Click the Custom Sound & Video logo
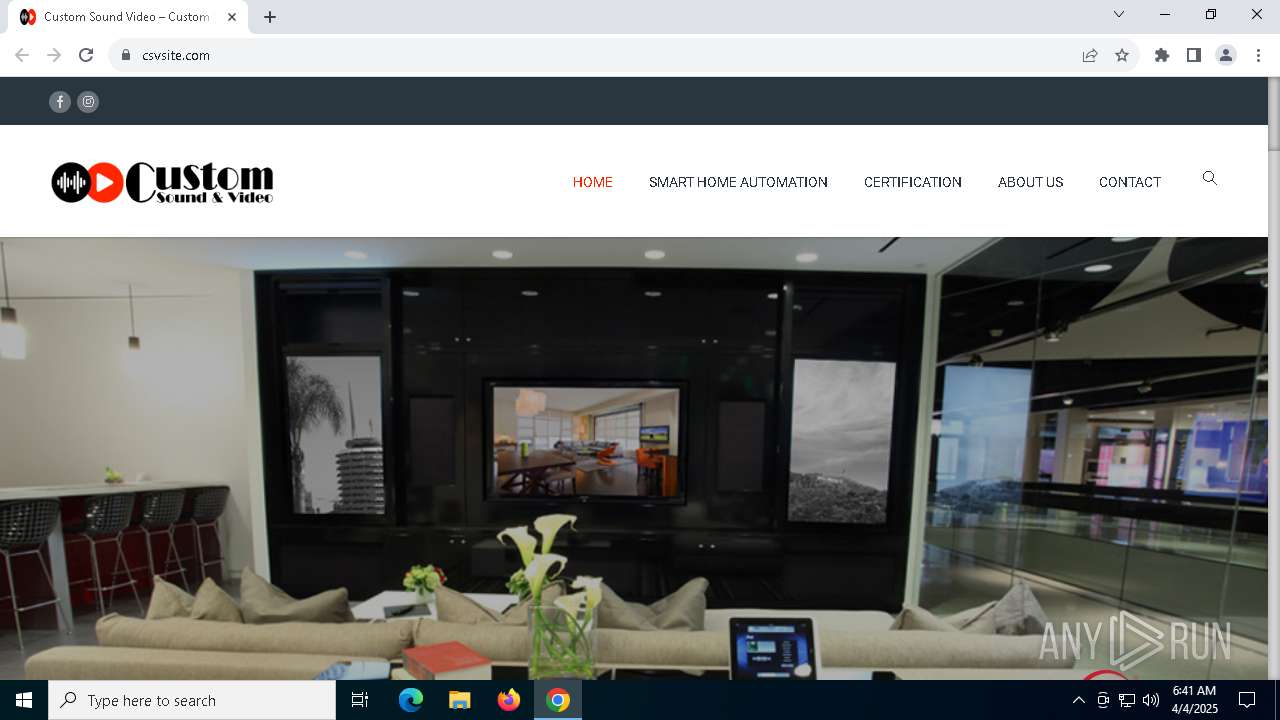Image resolution: width=1280 pixels, height=720 pixels. [x=162, y=182]
